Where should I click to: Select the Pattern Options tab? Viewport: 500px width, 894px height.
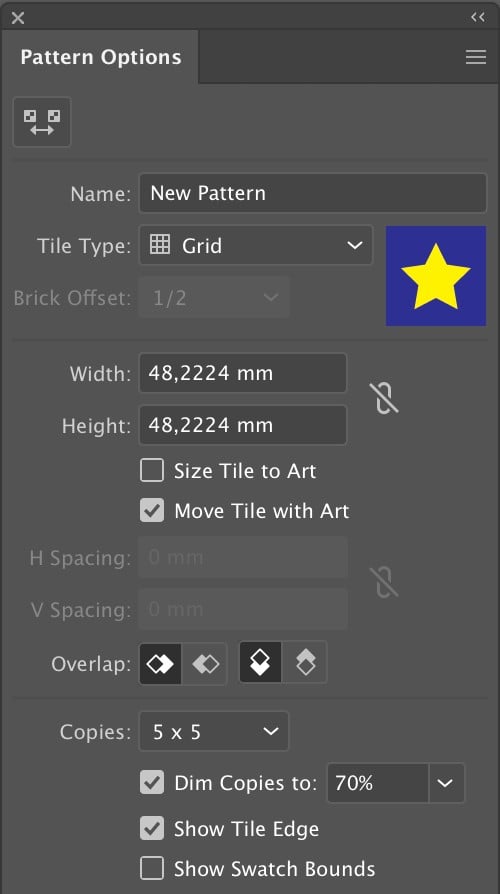point(101,57)
